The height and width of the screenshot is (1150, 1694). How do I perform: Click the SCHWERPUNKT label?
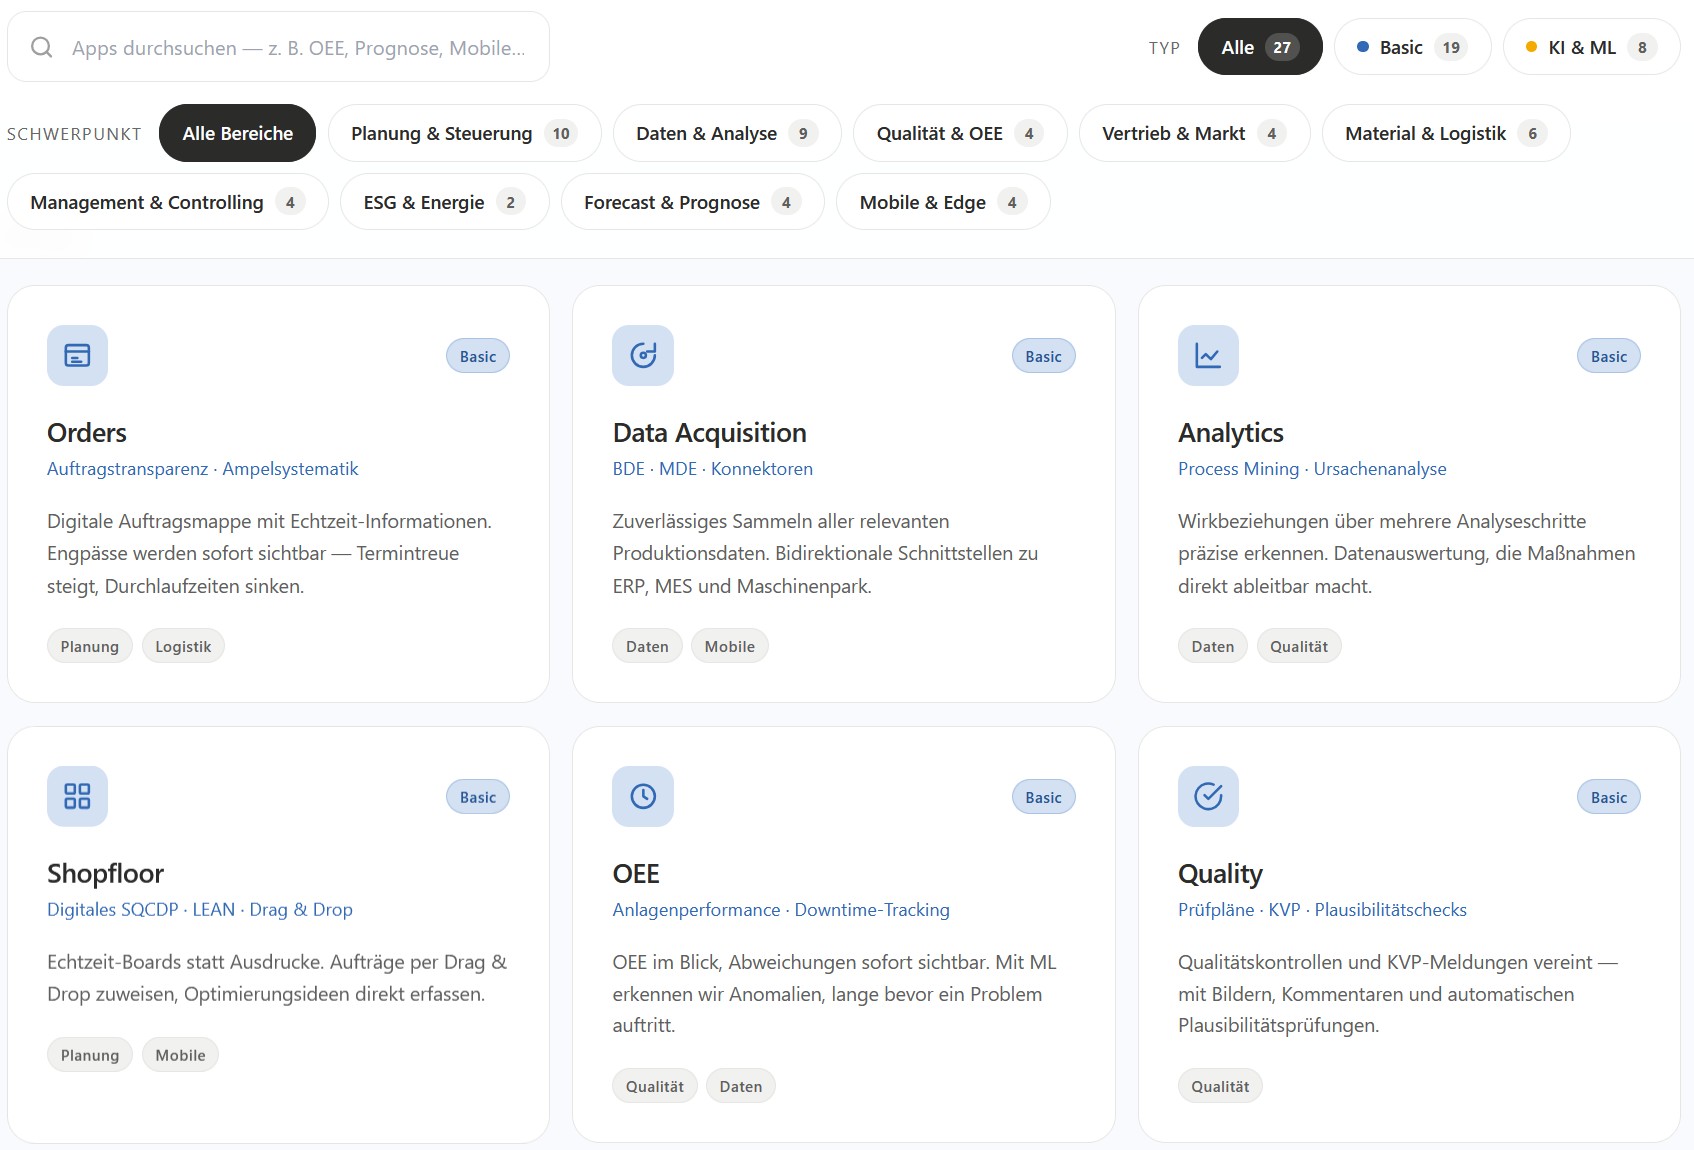pyautogui.click(x=74, y=134)
